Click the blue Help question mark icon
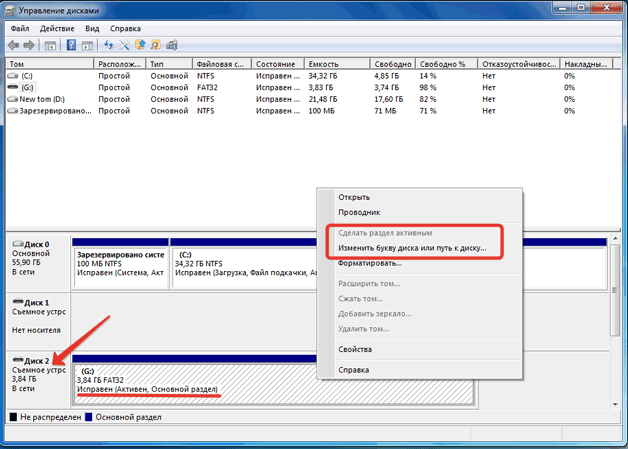Screen dimensions: 628x449 [x=72, y=46]
